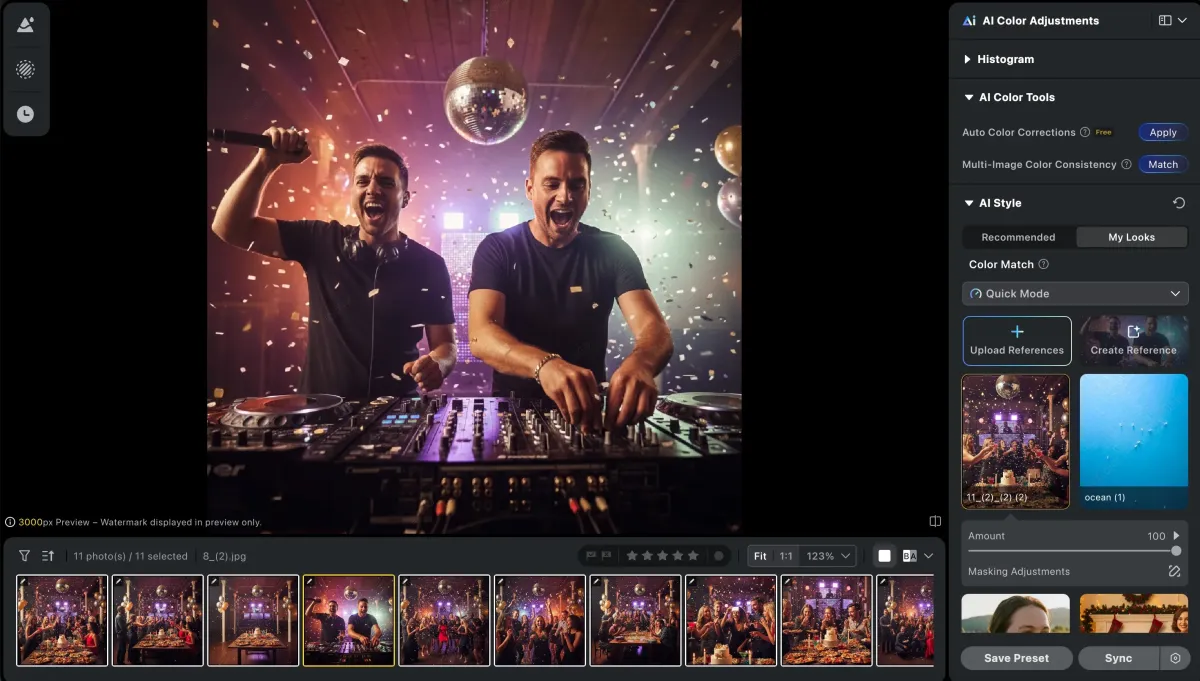
Task: Click the info icon beside Auto Color Corrections
Action: pos(1085,132)
